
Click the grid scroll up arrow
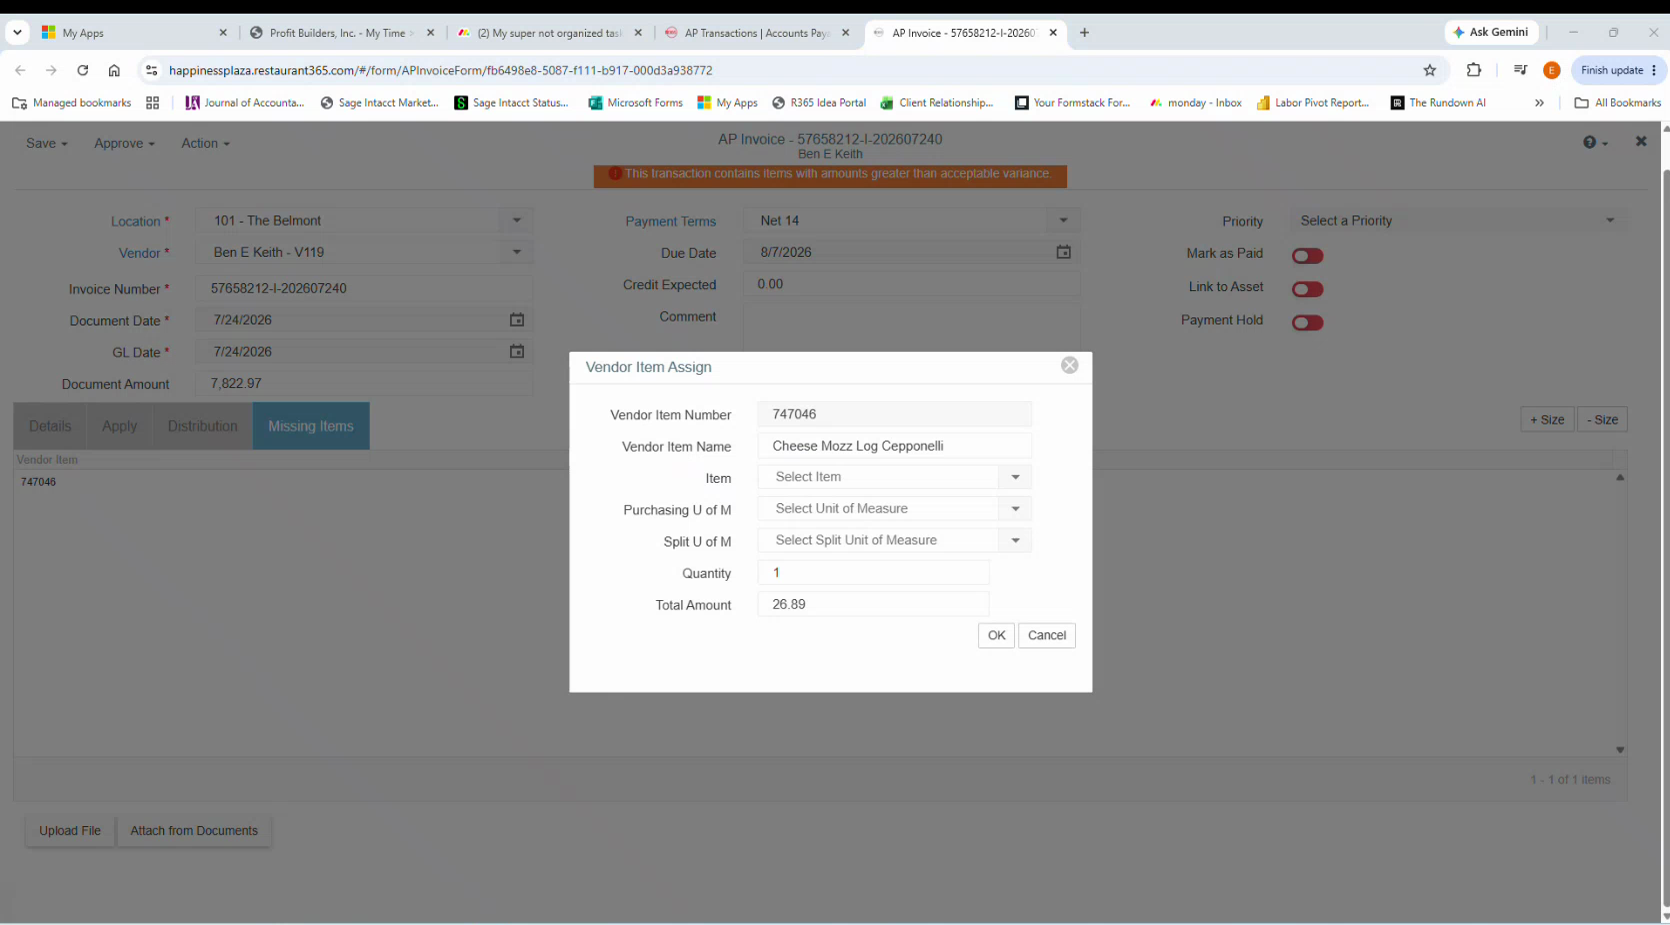pyautogui.click(x=1620, y=477)
